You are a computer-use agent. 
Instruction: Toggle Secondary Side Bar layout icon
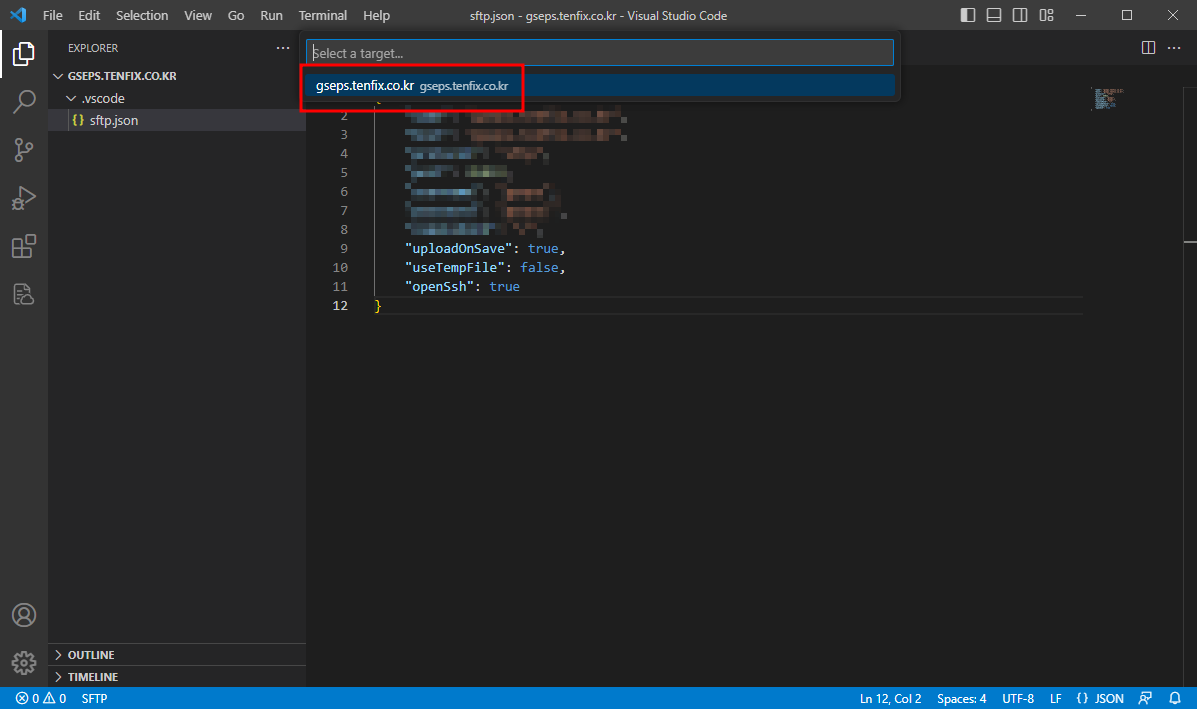click(1019, 15)
